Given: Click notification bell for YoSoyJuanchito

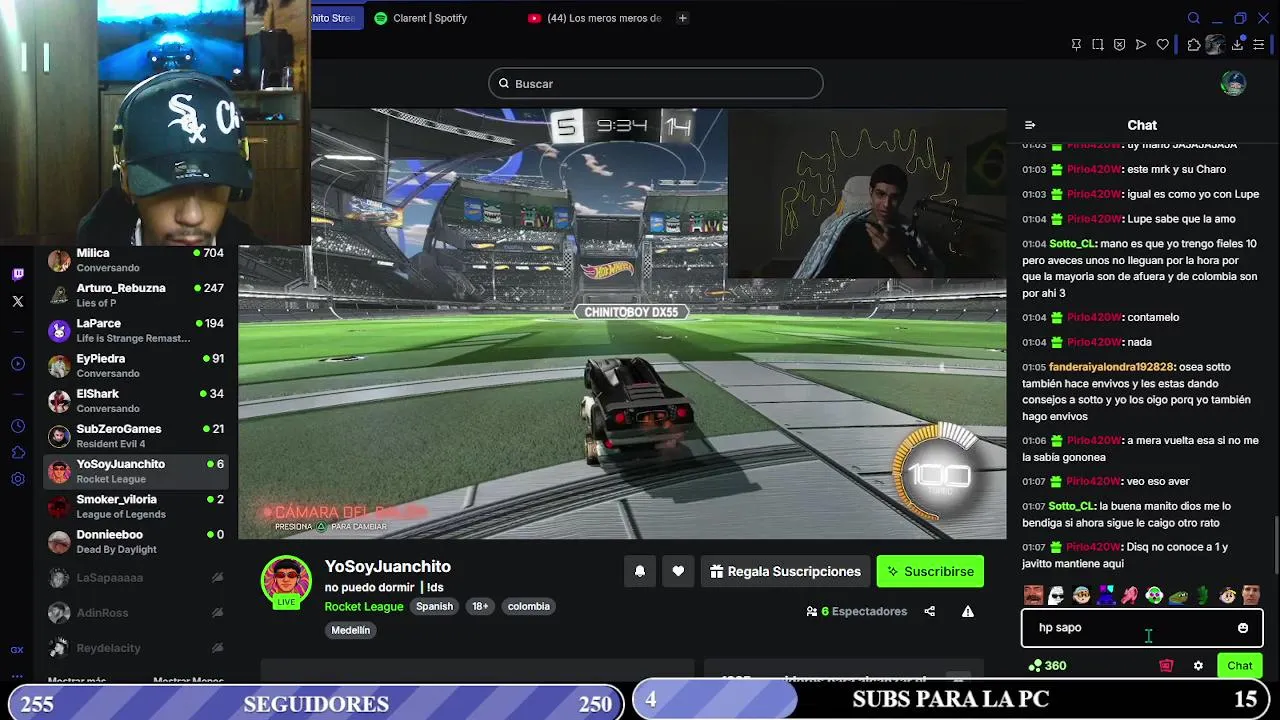Looking at the screenshot, I should [x=640, y=571].
